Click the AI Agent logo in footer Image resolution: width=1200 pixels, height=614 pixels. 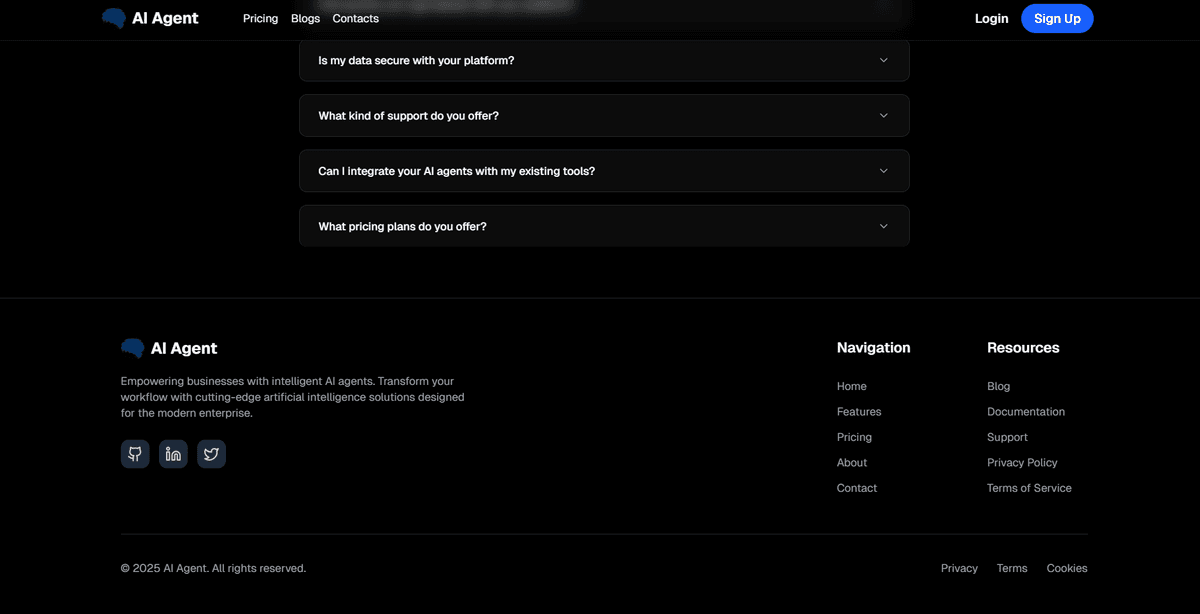(168, 348)
